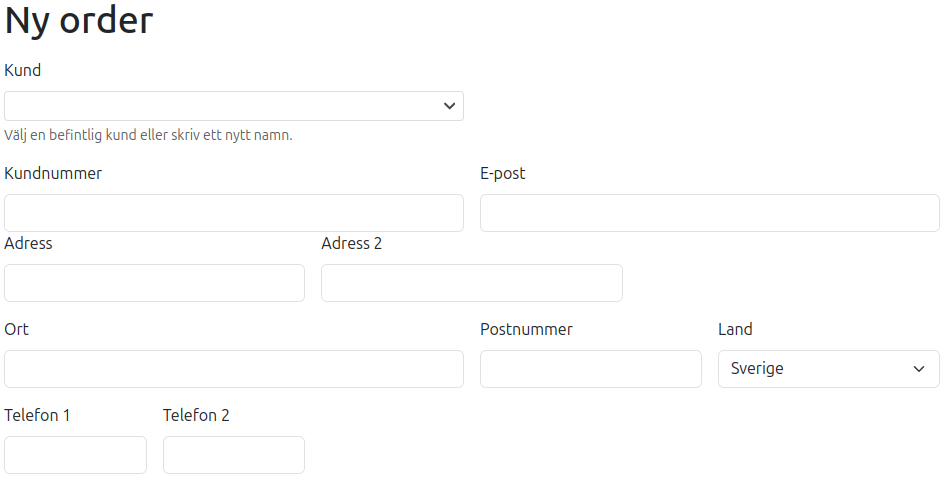Click the Ny order heading

(79, 21)
